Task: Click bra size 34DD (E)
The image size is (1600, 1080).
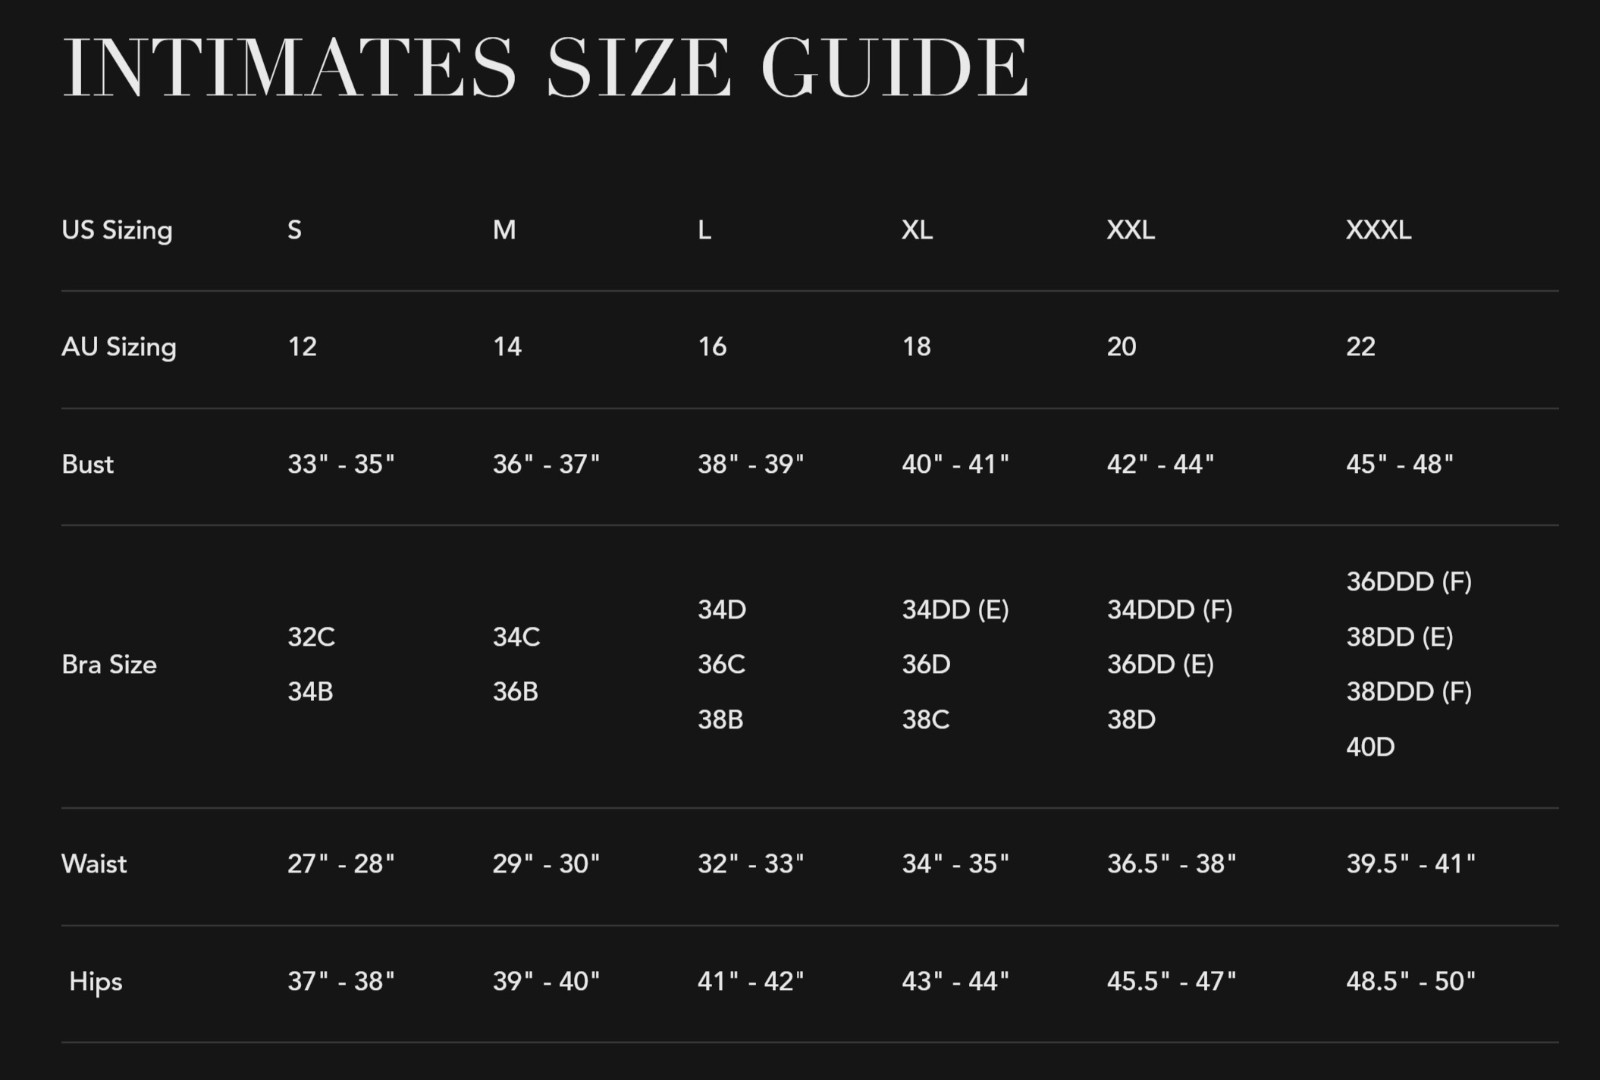Action: [x=955, y=610]
